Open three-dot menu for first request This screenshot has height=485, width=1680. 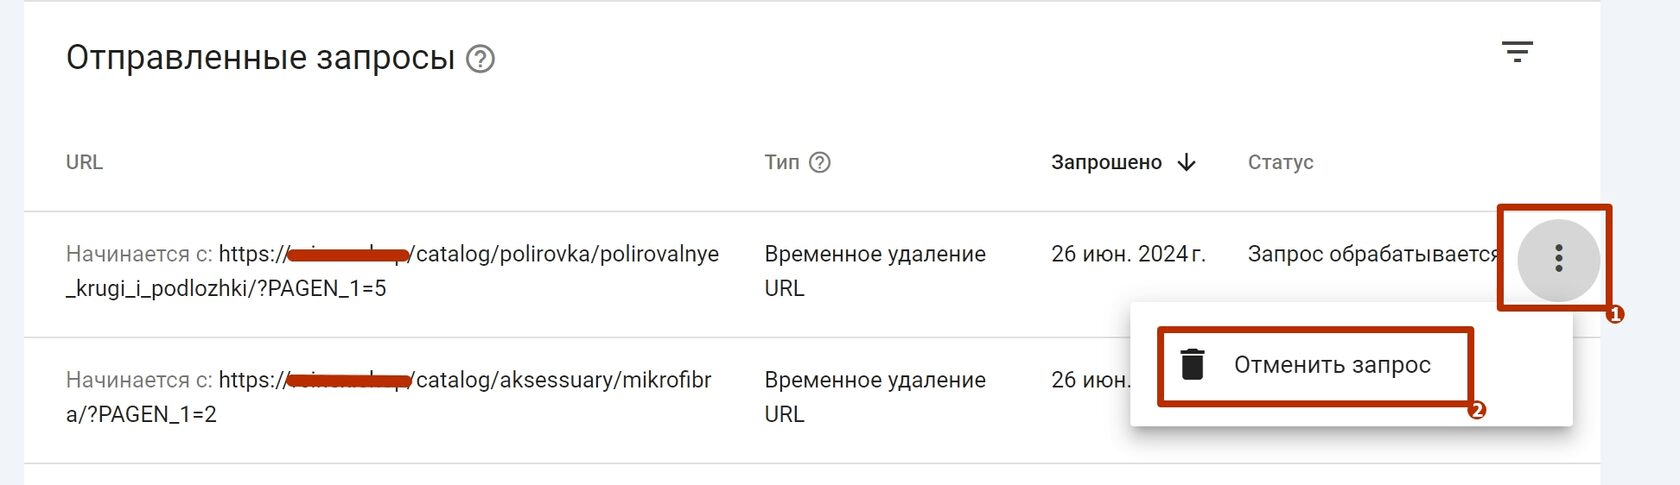pyautogui.click(x=1558, y=259)
